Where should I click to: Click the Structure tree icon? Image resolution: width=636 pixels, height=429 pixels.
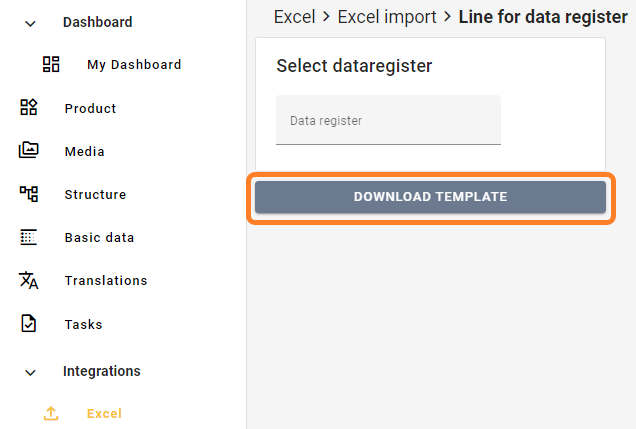click(29, 194)
